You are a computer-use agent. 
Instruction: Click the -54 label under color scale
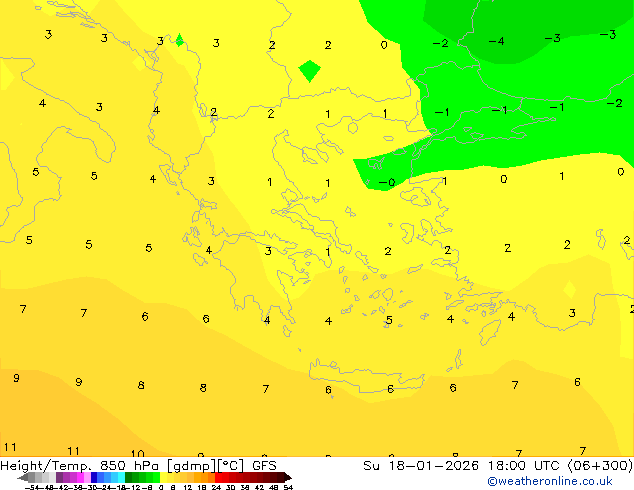tap(32, 487)
